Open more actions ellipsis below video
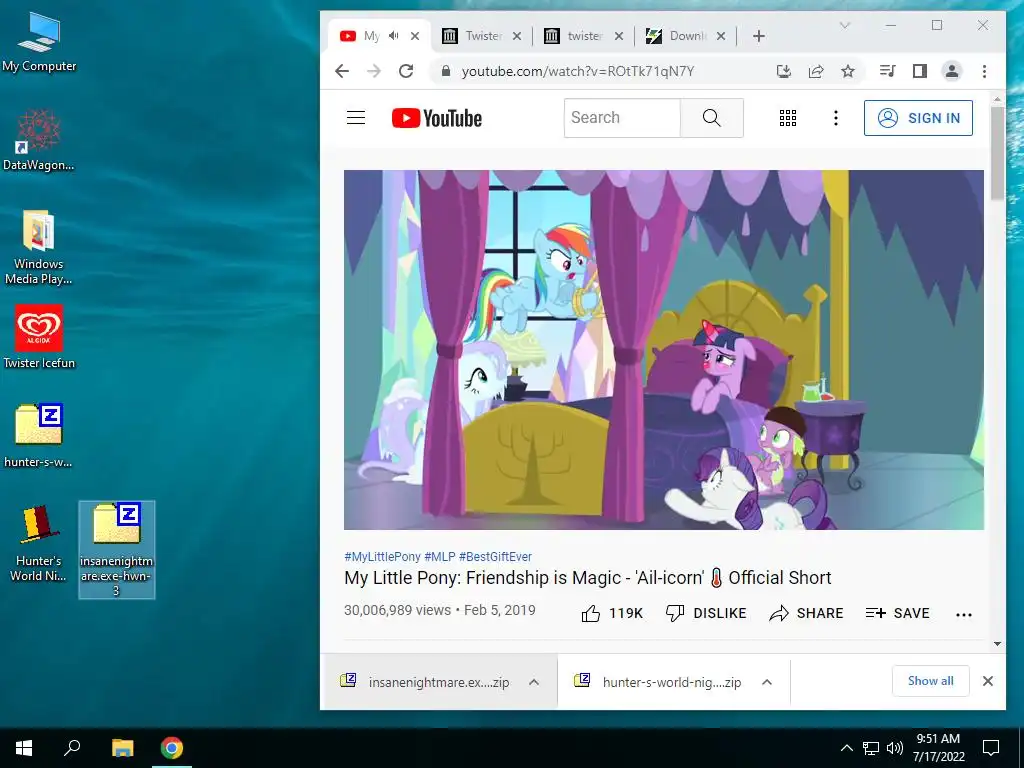The width and height of the screenshot is (1024, 768). (x=964, y=614)
